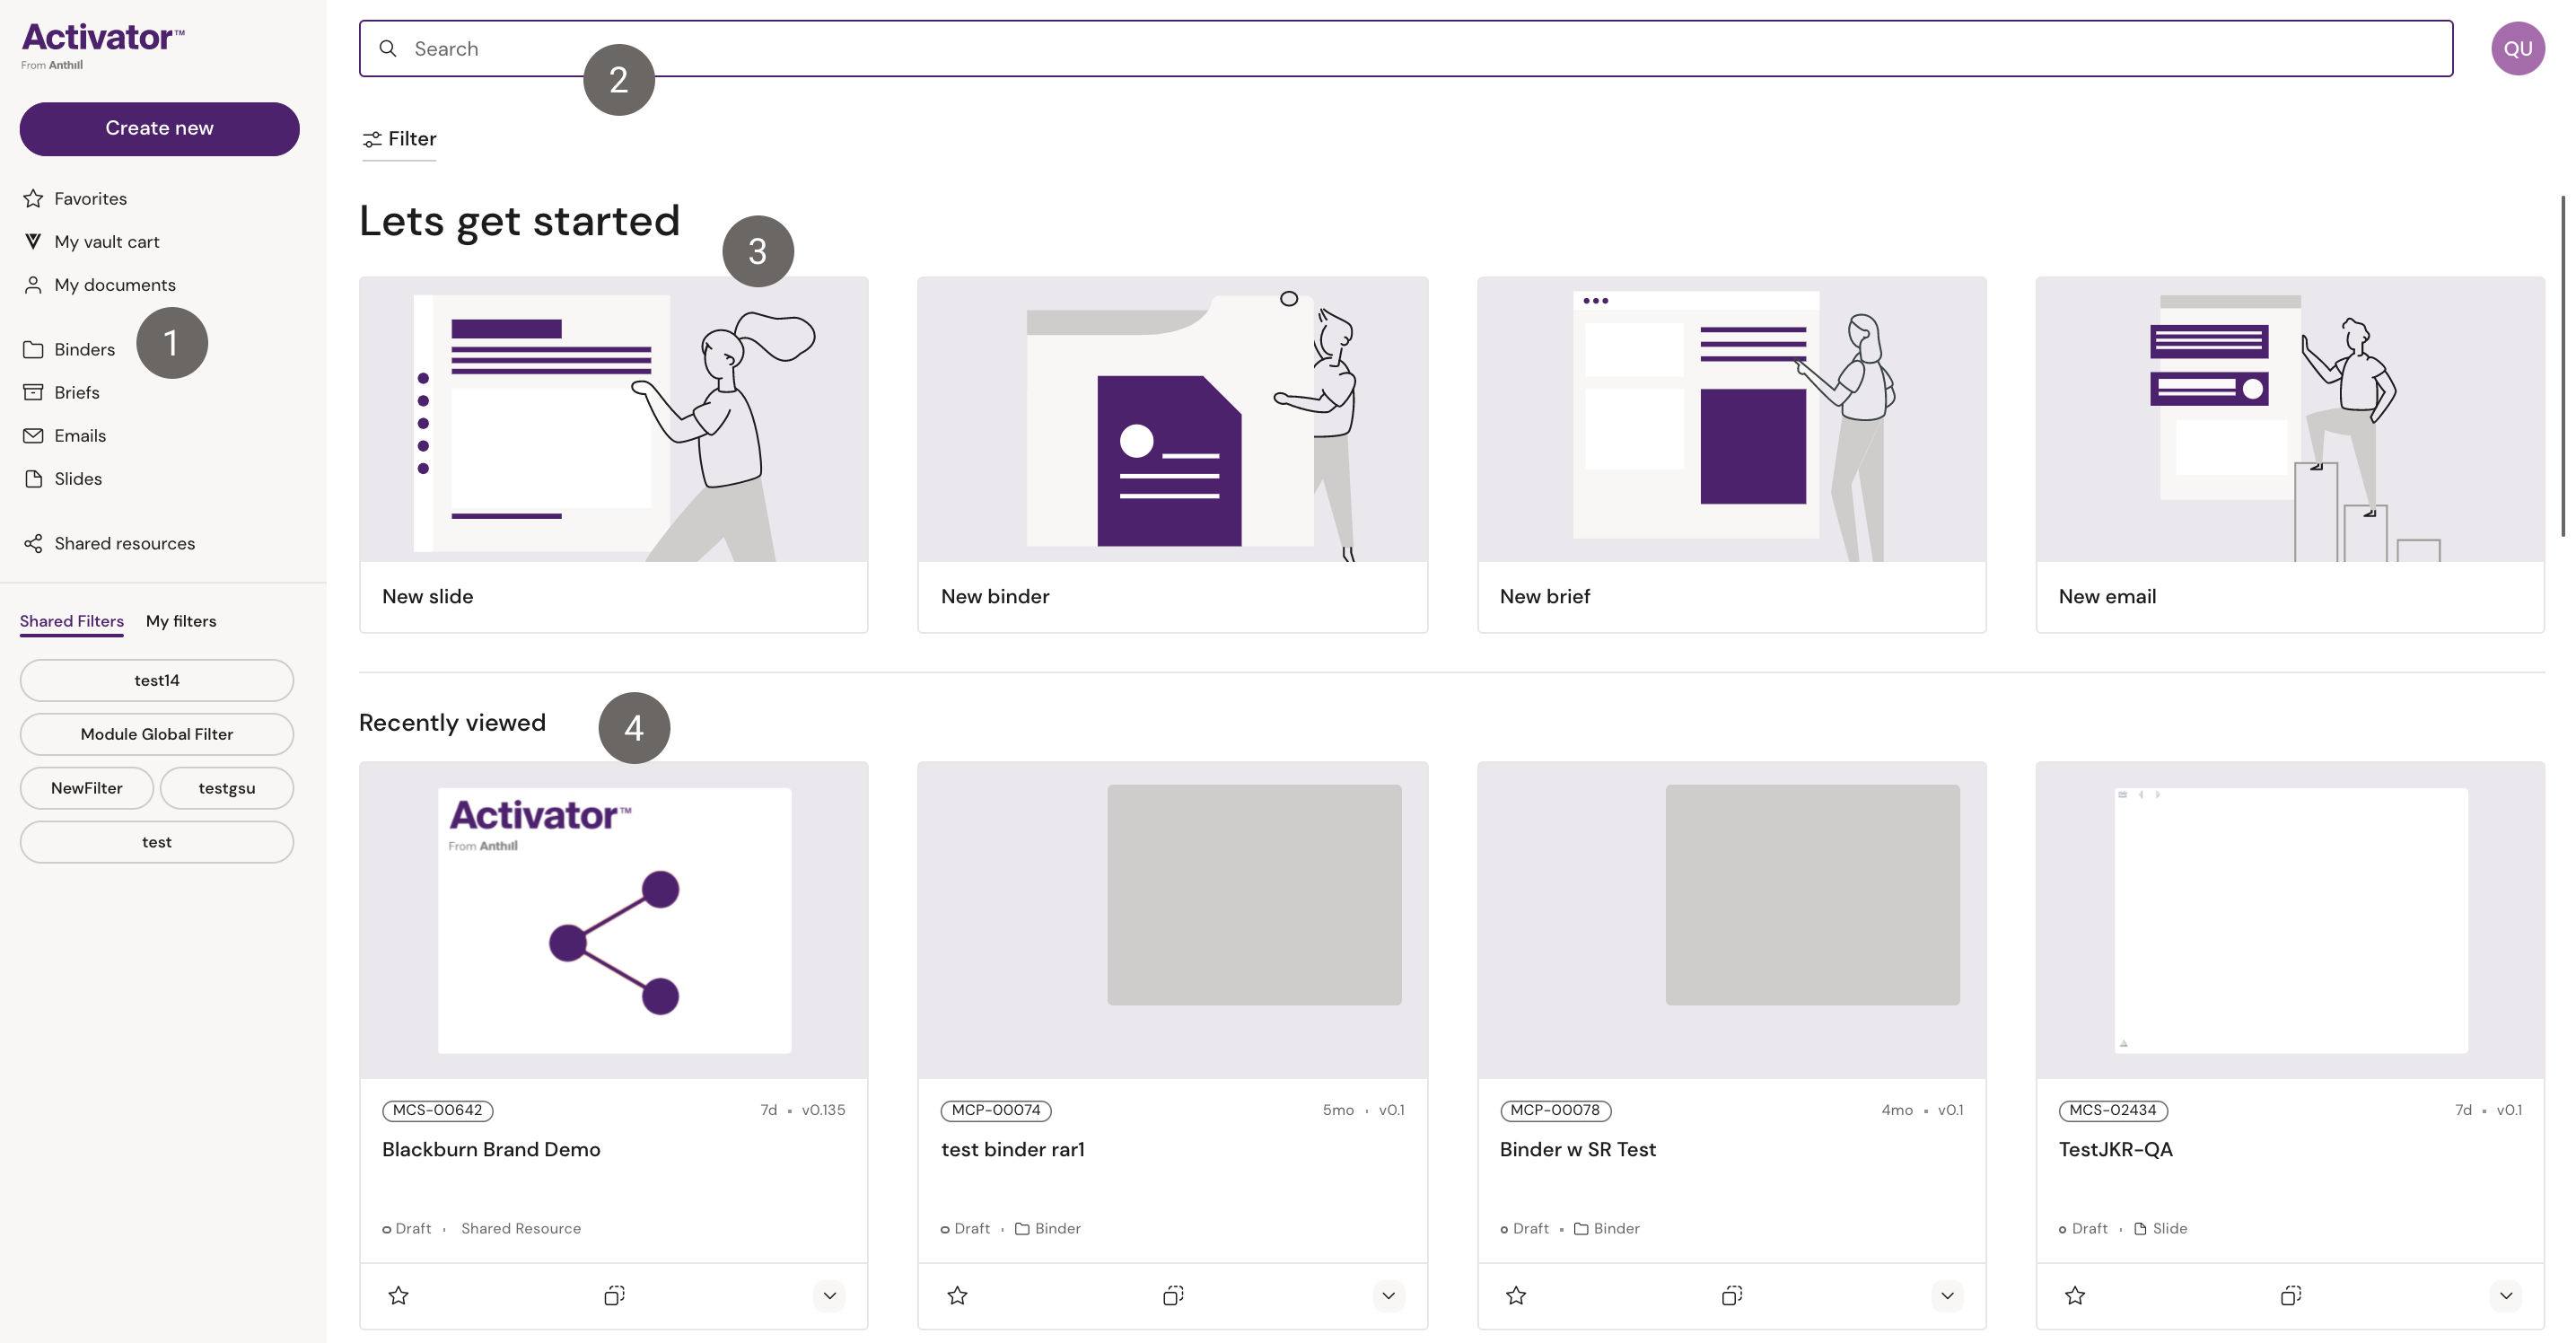Switch to My filters tab

coord(181,621)
